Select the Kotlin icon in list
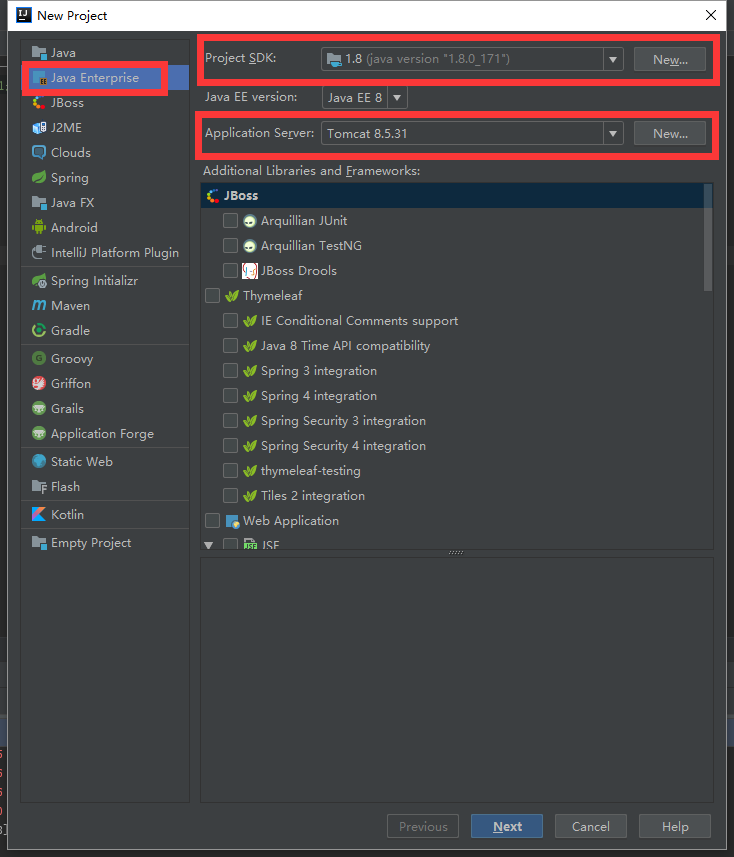Image resolution: width=734 pixels, height=857 pixels. point(39,515)
